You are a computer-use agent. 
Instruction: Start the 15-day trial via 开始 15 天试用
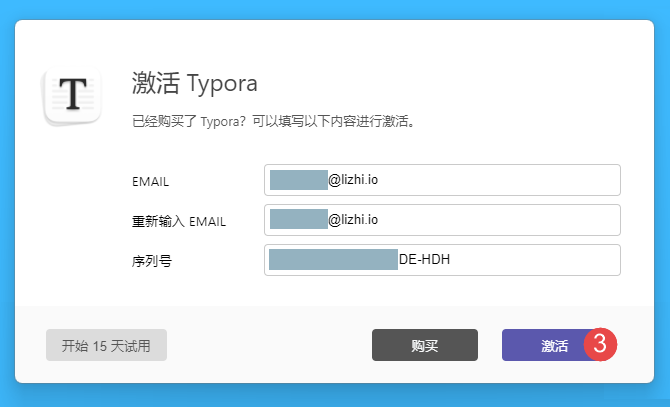(106, 345)
